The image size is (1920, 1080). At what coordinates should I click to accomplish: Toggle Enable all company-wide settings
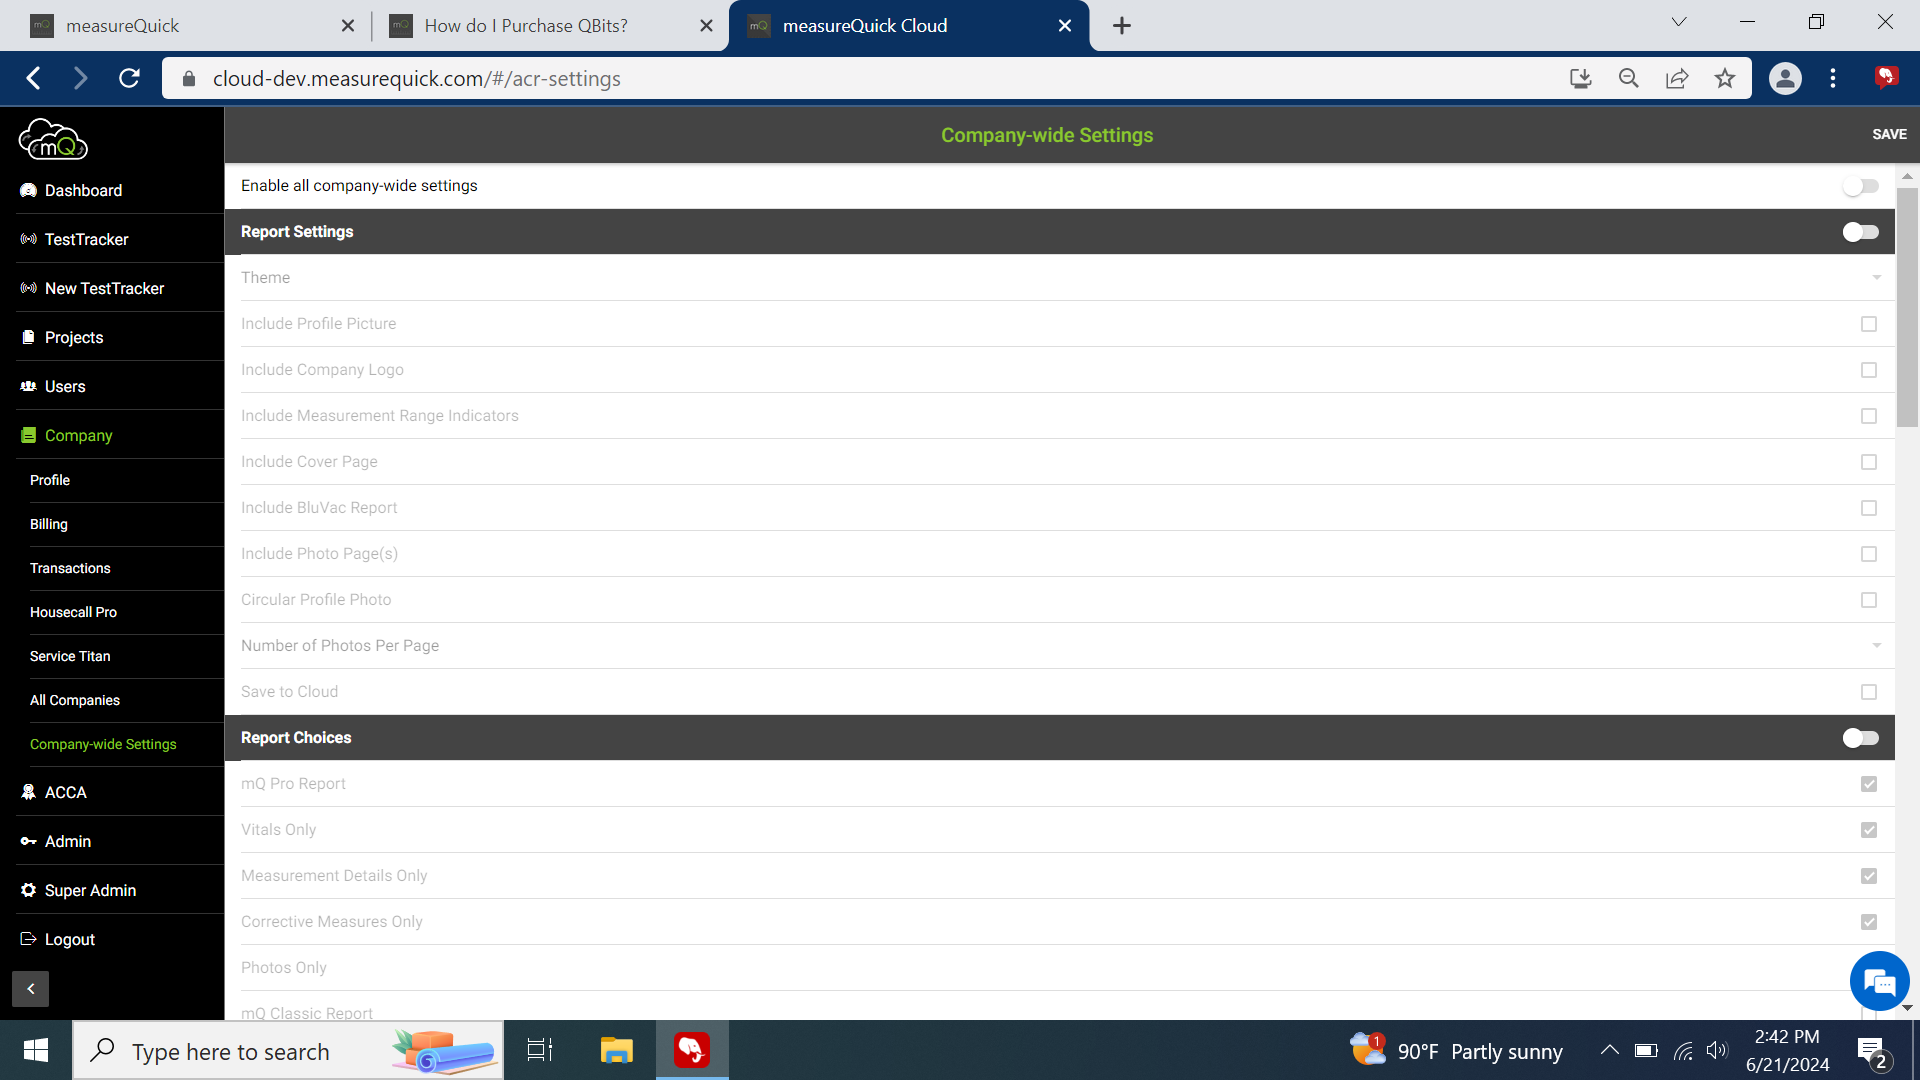point(1861,186)
